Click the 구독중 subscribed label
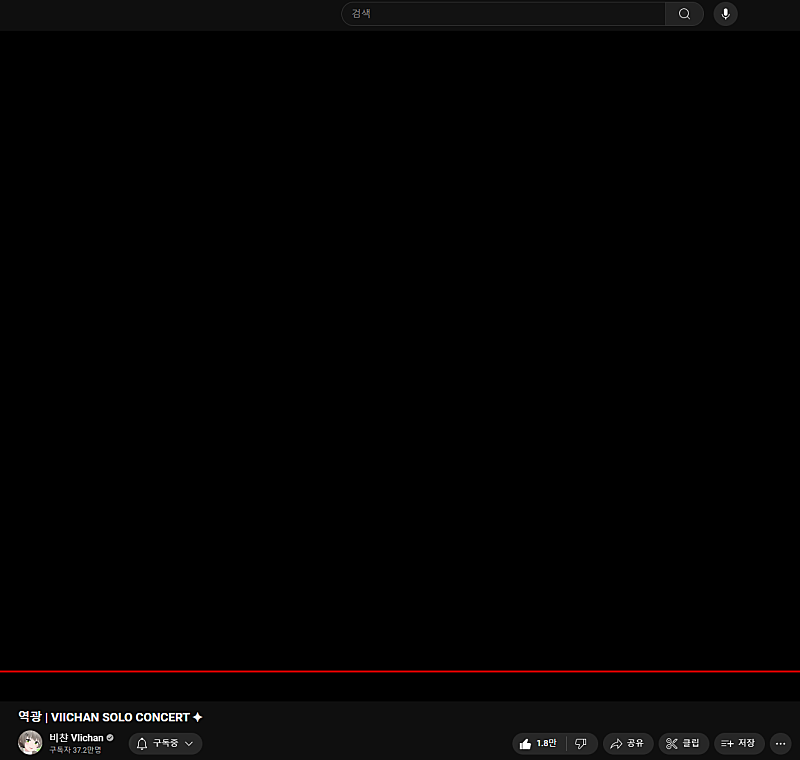The height and width of the screenshot is (760, 800). point(165,744)
